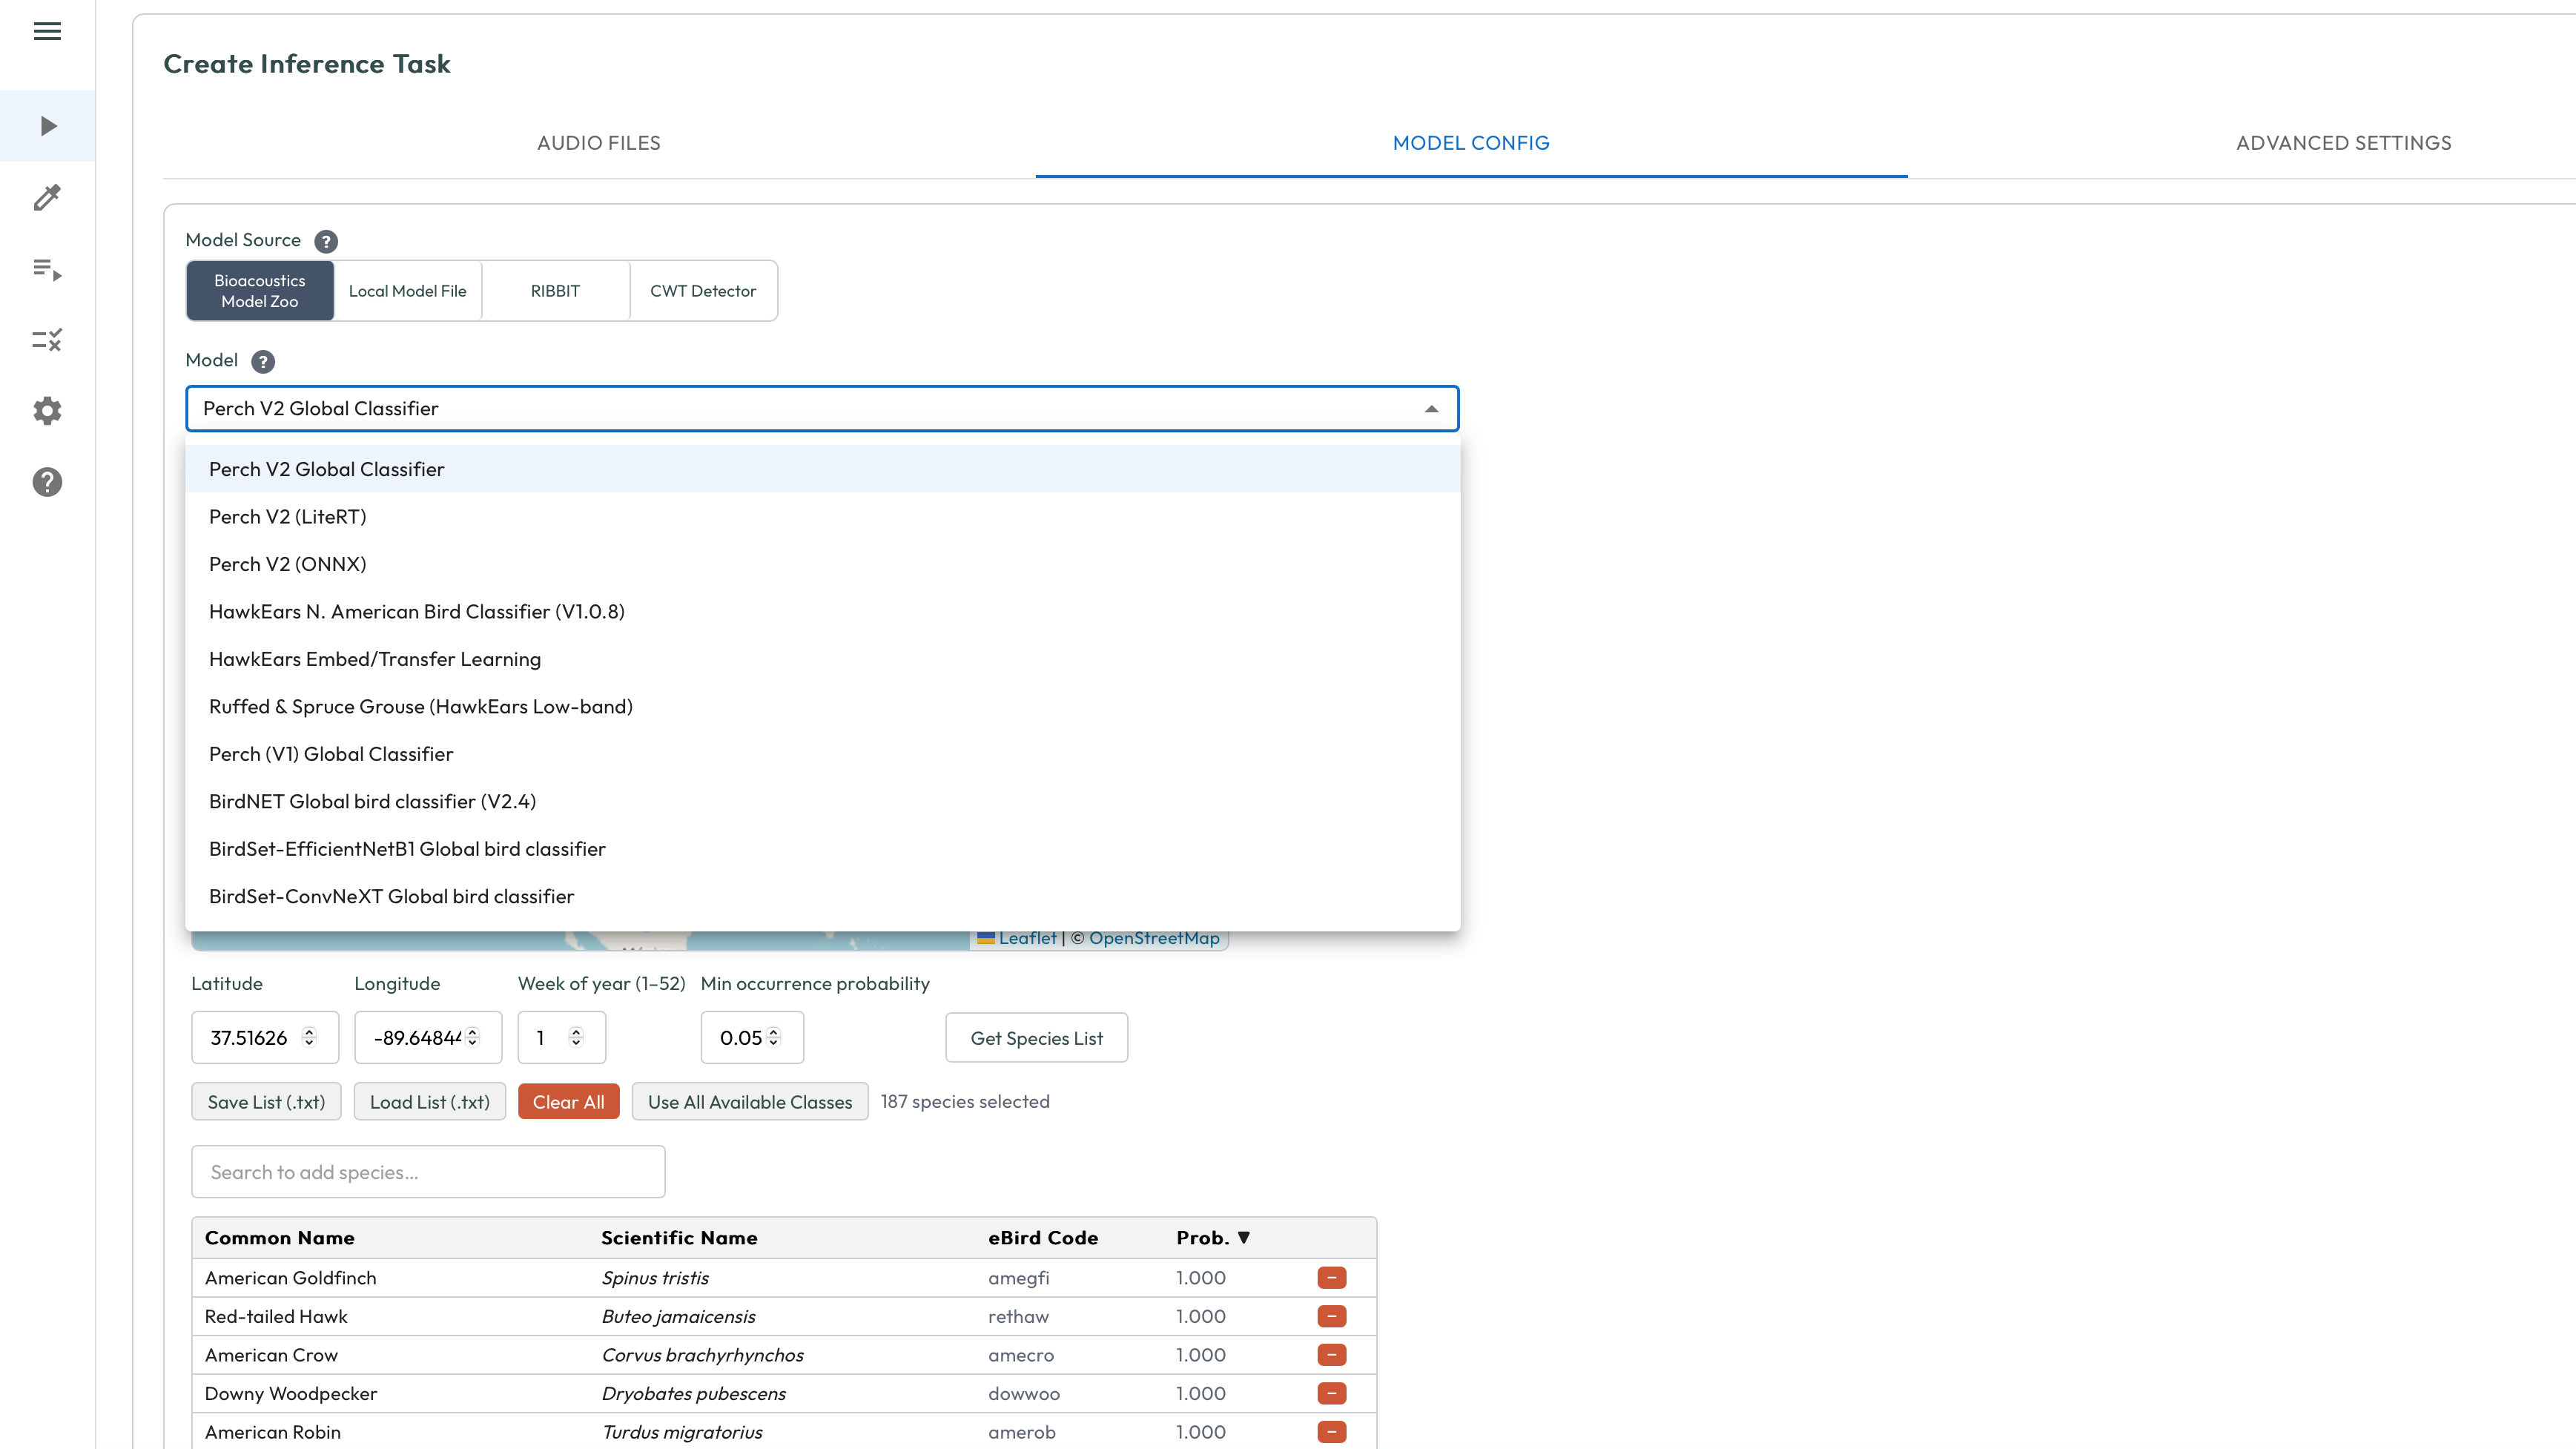Open the review checklist icon in sidebar

(x=47, y=340)
